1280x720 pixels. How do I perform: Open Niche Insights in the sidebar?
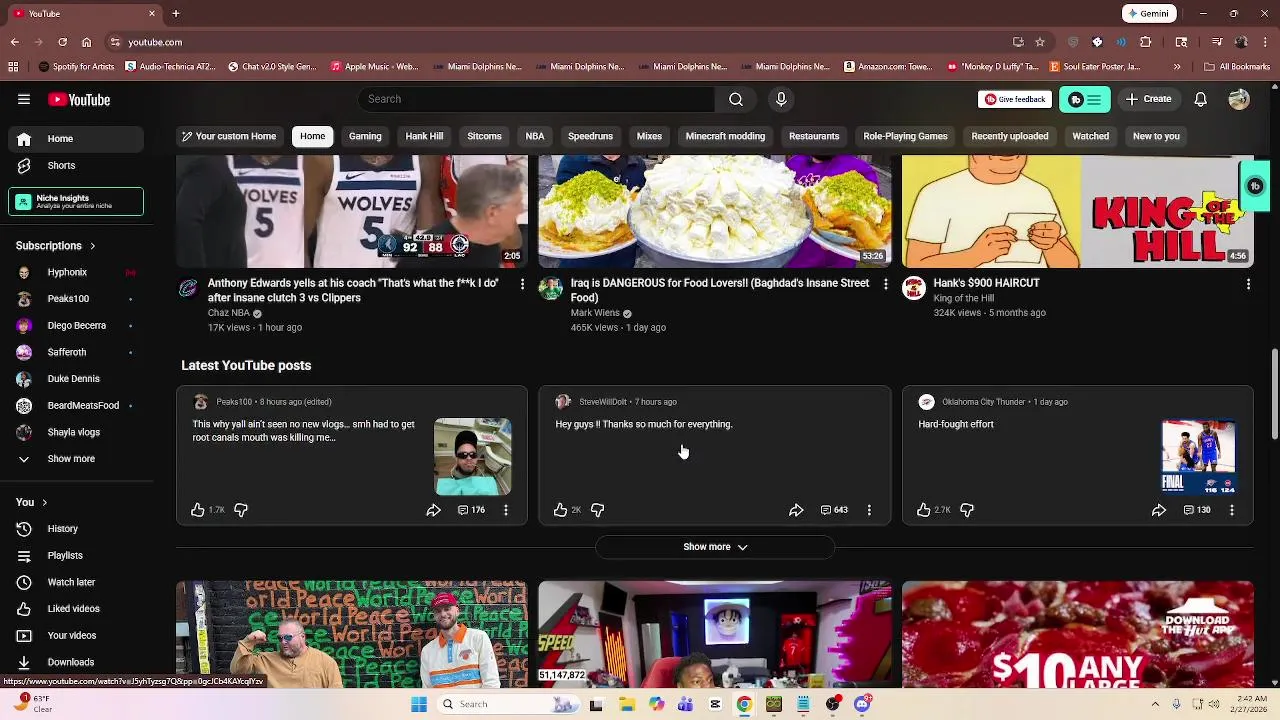[76, 201]
